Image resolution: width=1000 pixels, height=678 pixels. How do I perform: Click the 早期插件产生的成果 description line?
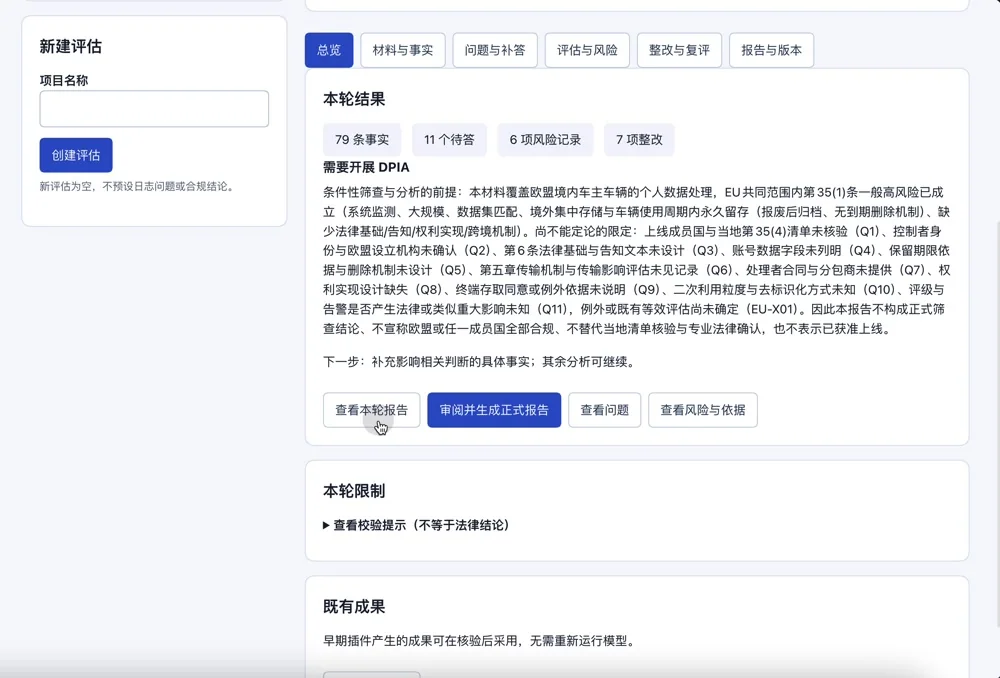[480, 640]
